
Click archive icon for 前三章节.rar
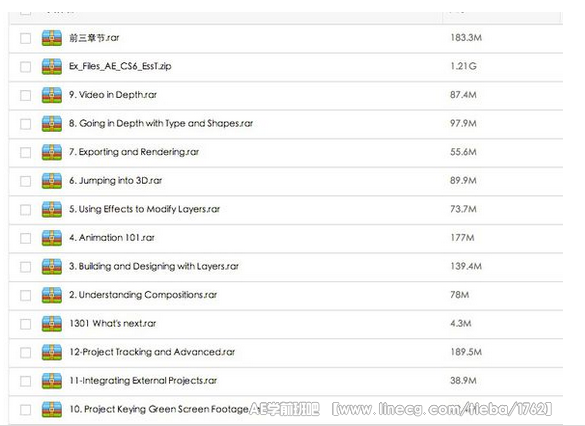click(52, 38)
